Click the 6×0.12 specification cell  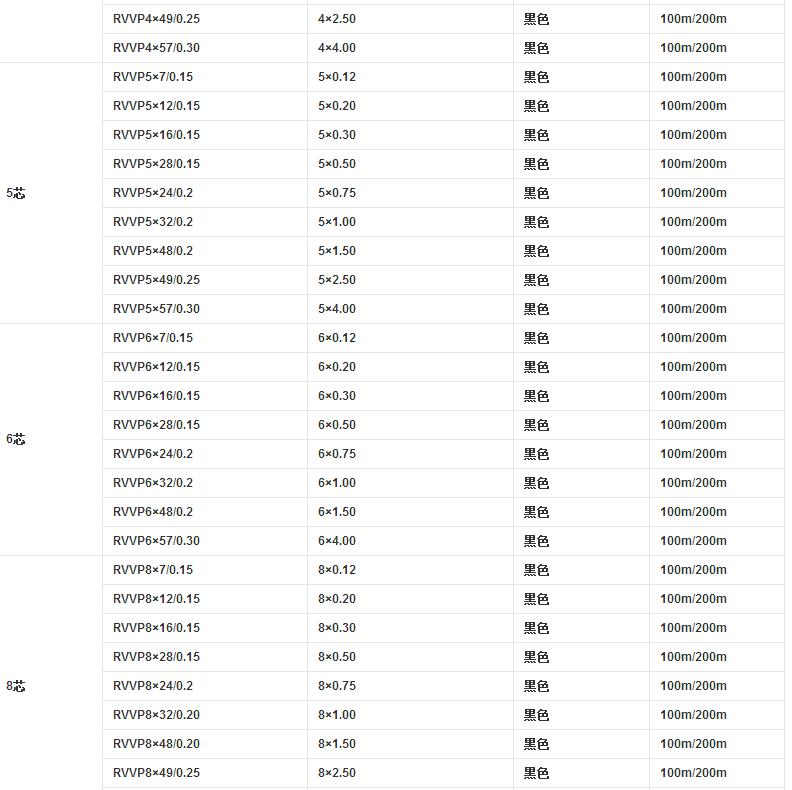(x=337, y=338)
